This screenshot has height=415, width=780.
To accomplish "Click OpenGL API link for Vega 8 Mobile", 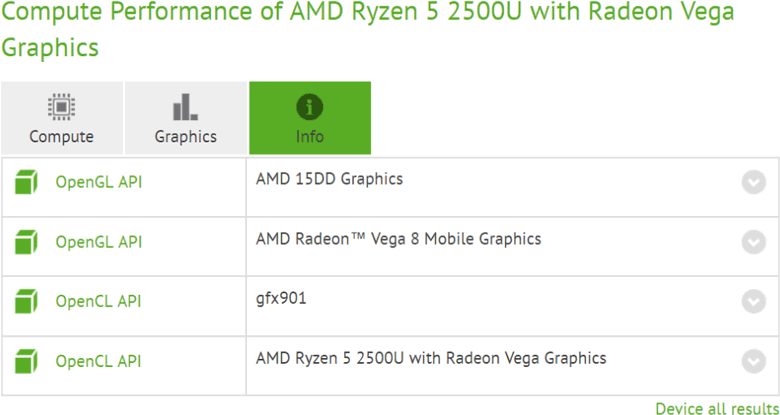I will (98, 242).
